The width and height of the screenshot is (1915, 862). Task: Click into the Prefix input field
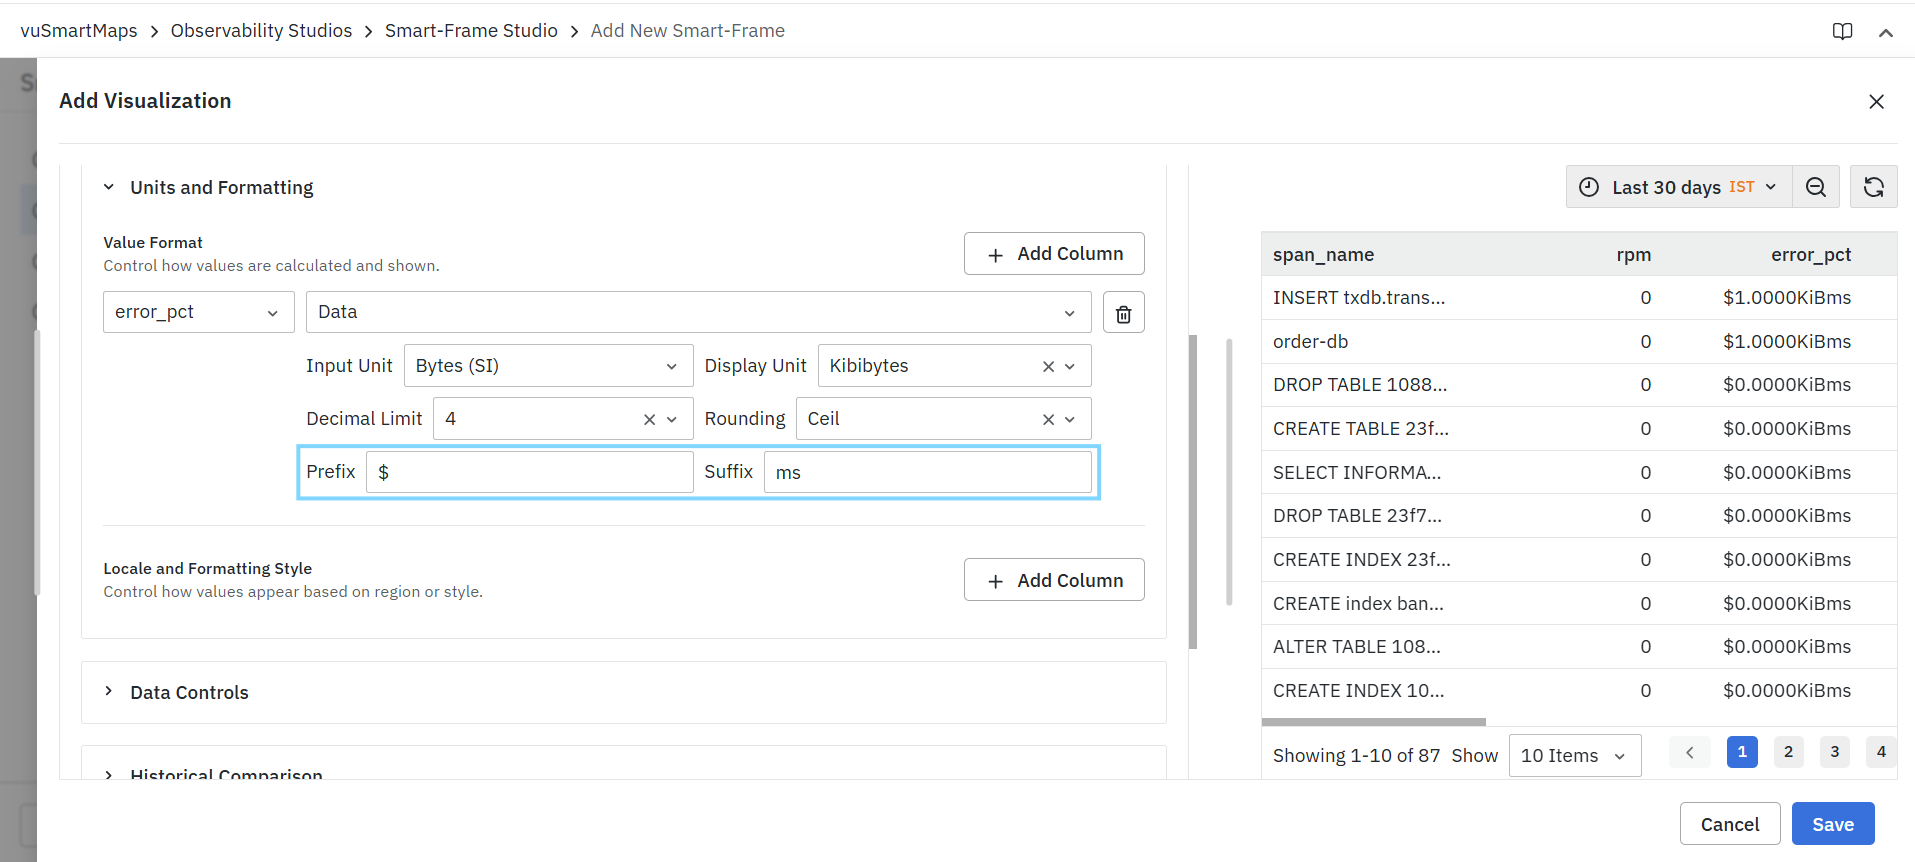tap(530, 472)
